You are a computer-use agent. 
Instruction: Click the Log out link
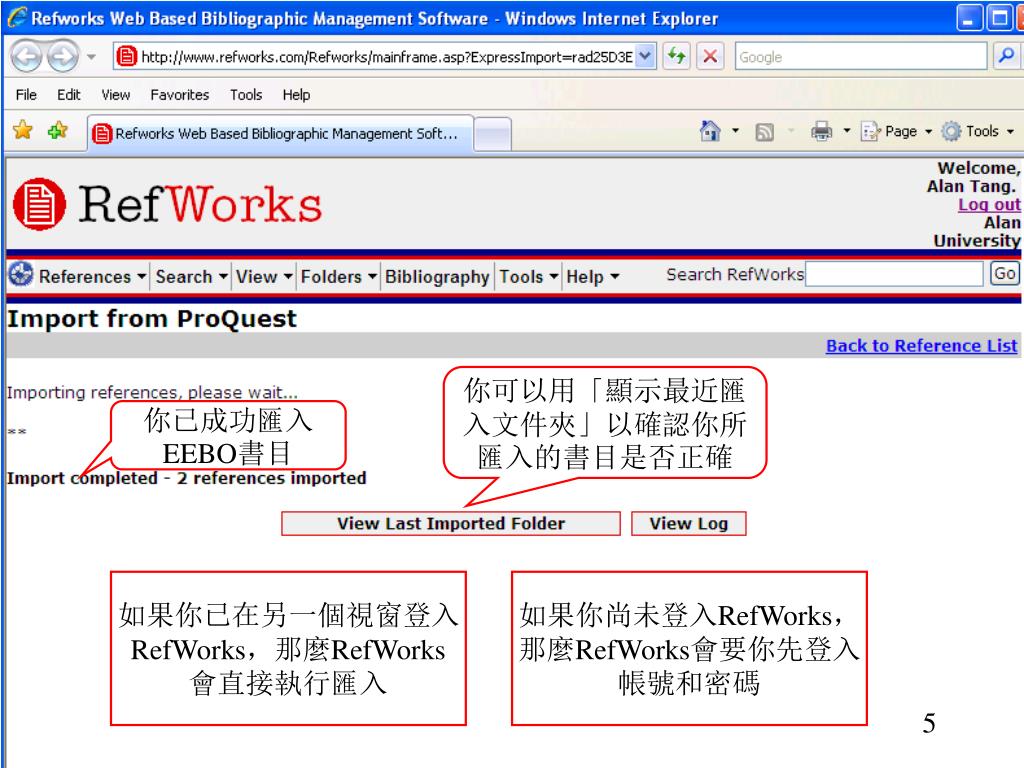tap(989, 204)
